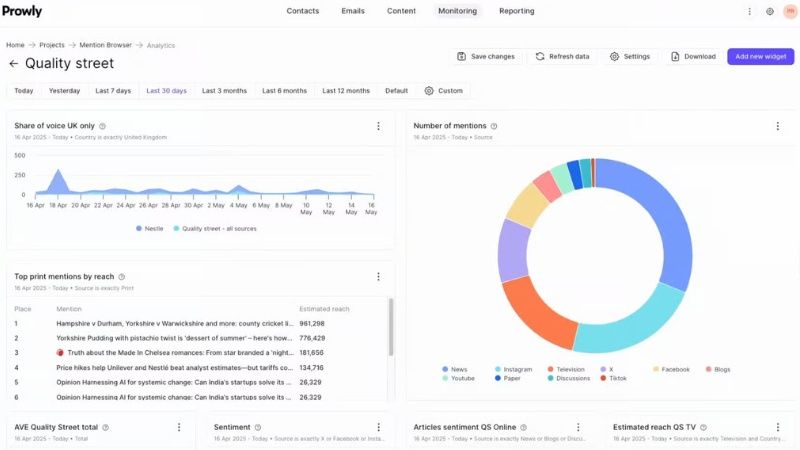
Task: Open dashboard Settings button
Action: (x=630, y=57)
